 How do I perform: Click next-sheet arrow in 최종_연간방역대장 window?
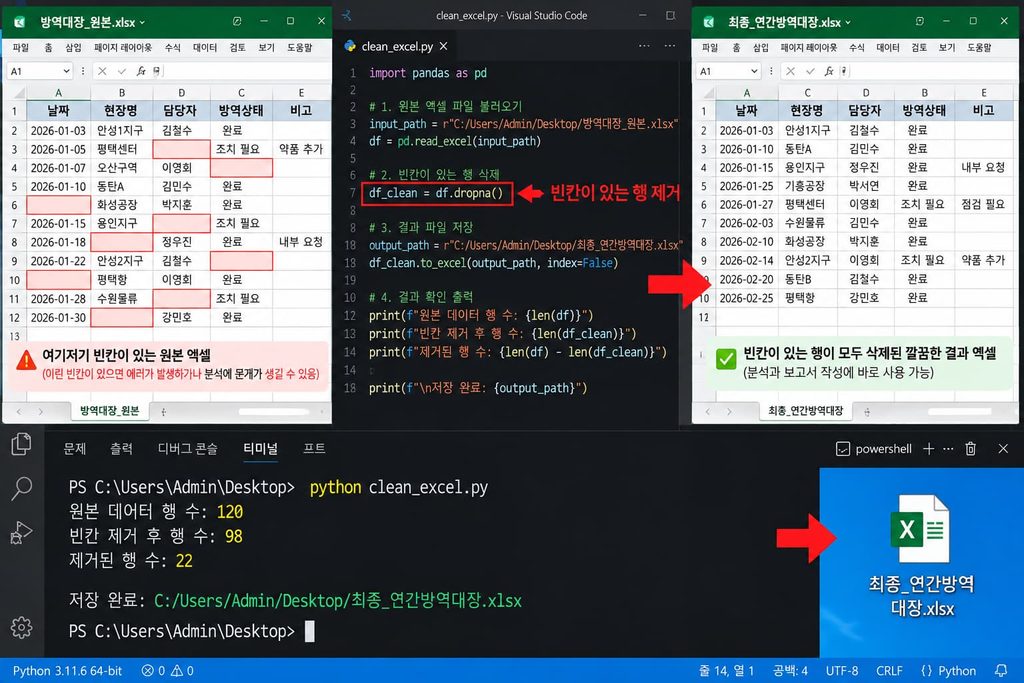[729, 411]
